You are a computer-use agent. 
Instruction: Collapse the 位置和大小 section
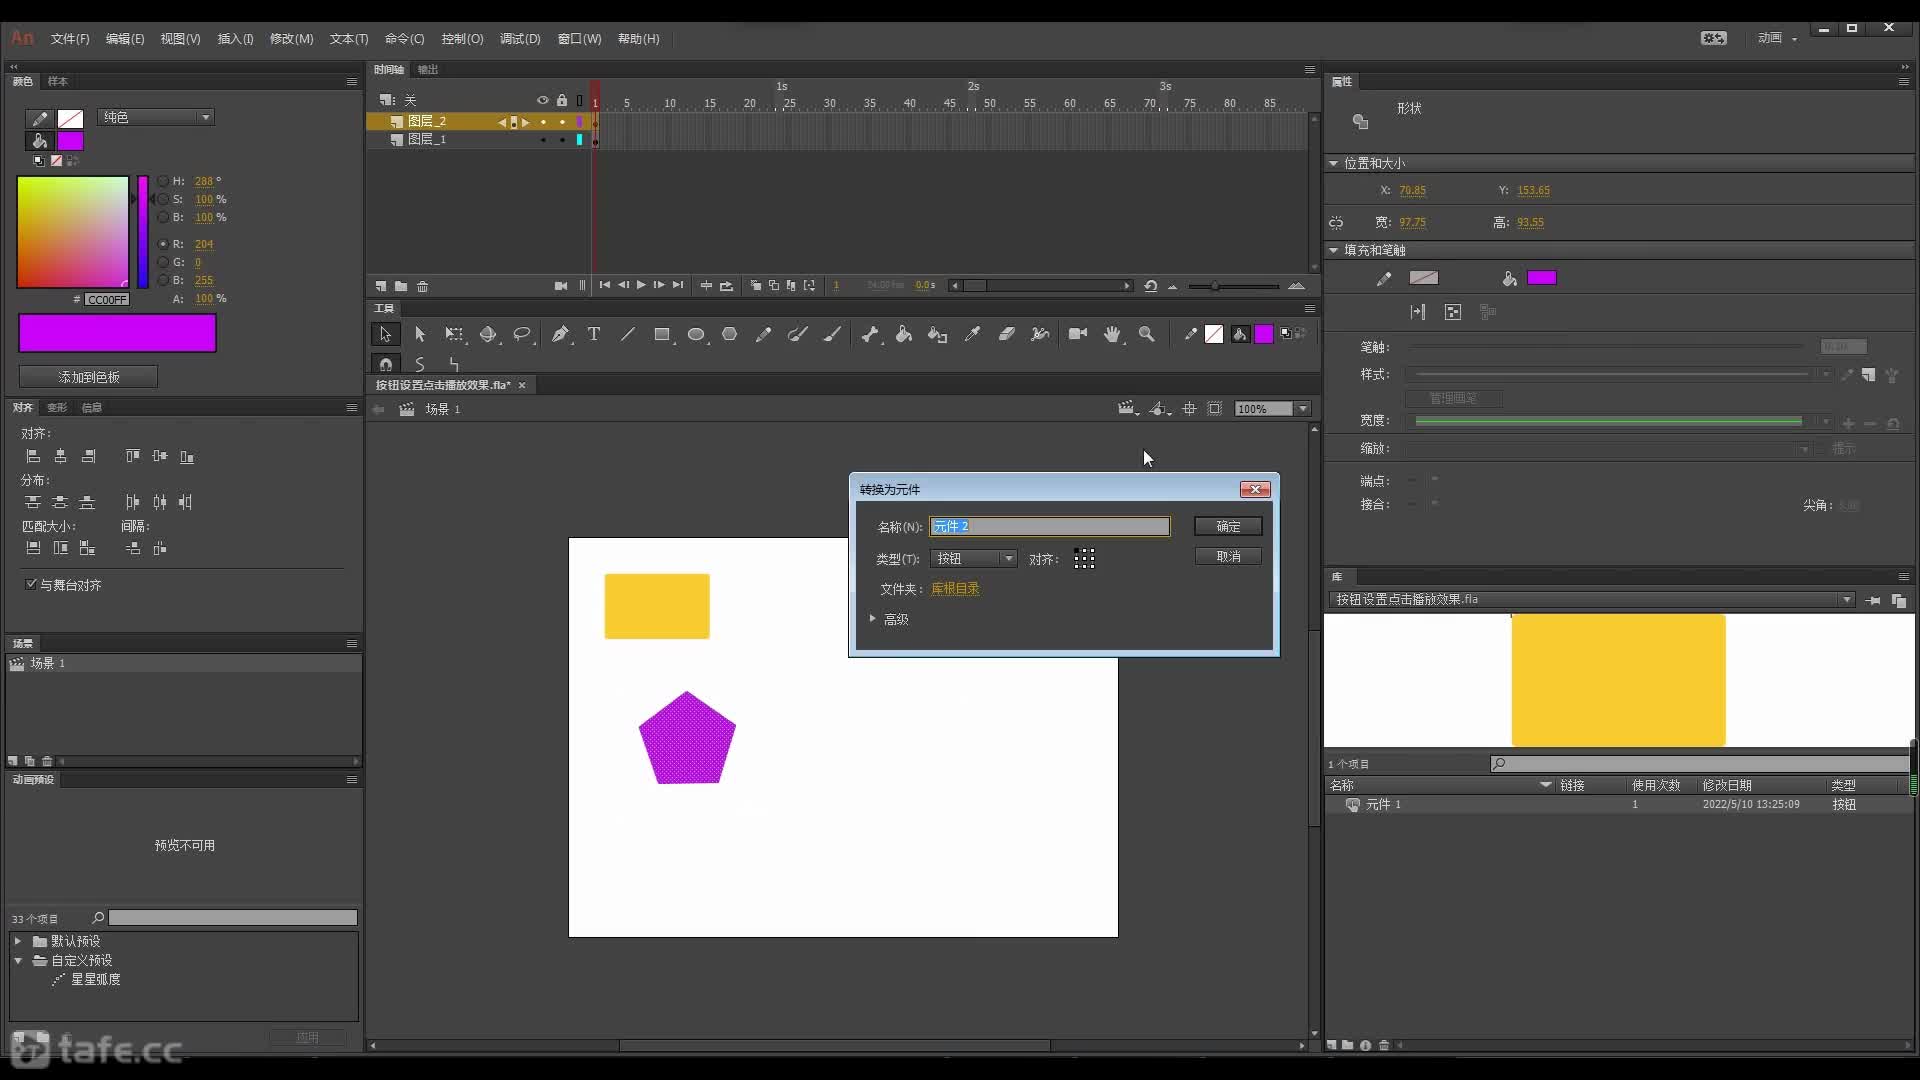pyautogui.click(x=1333, y=163)
